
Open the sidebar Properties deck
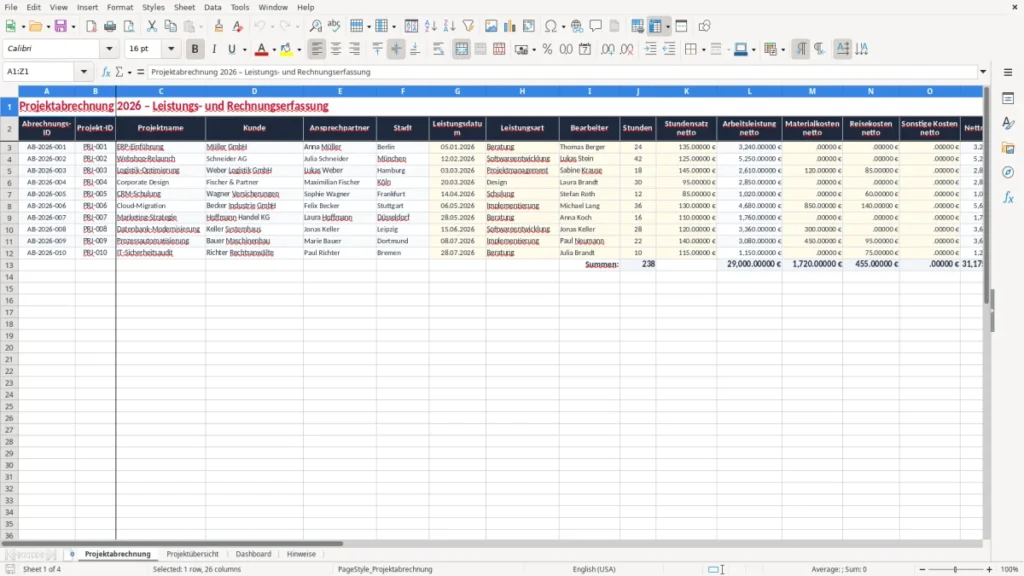coord(1008,98)
